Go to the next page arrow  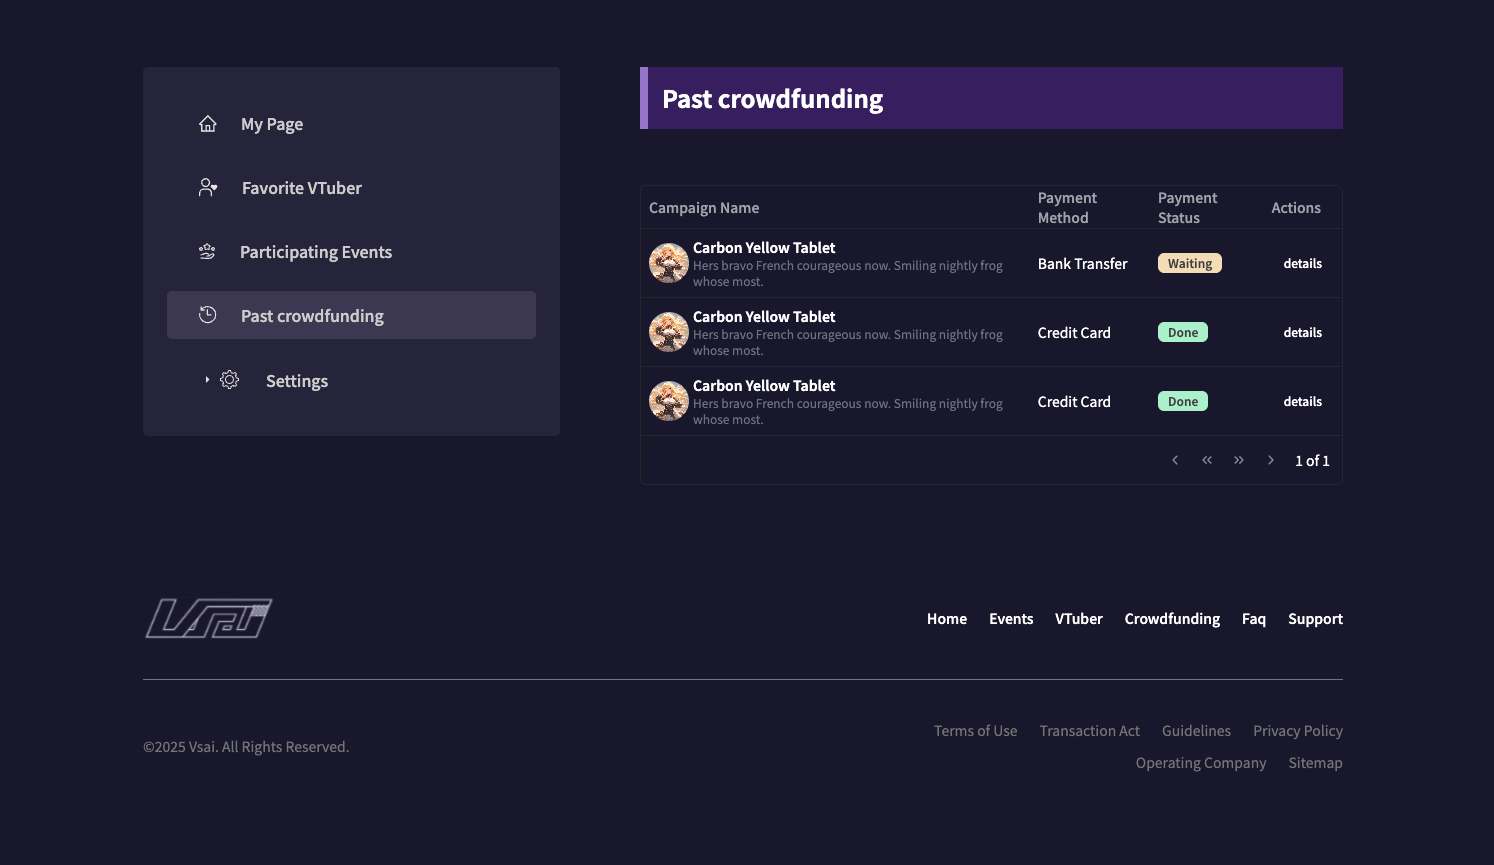tap(1271, 460)
